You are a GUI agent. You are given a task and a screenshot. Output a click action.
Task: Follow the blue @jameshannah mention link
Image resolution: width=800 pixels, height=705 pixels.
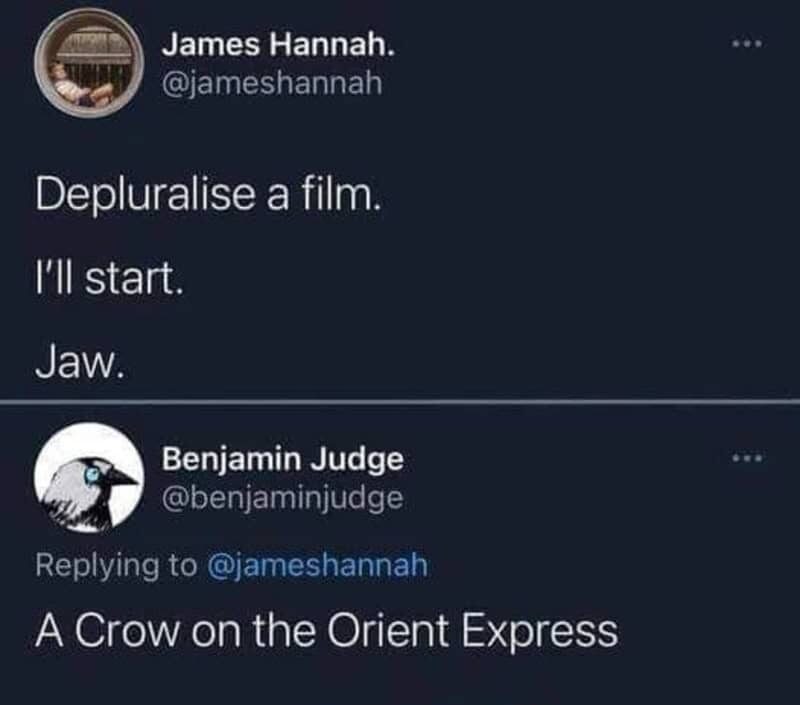317,566
